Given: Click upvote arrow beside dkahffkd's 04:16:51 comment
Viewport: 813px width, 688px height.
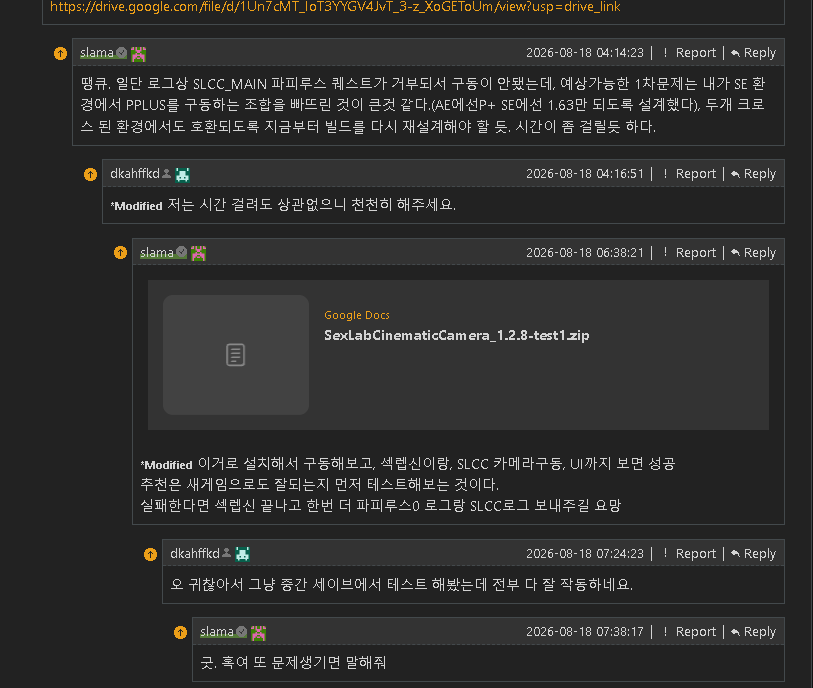Looking at the screenshot, I should click(91, 174).
